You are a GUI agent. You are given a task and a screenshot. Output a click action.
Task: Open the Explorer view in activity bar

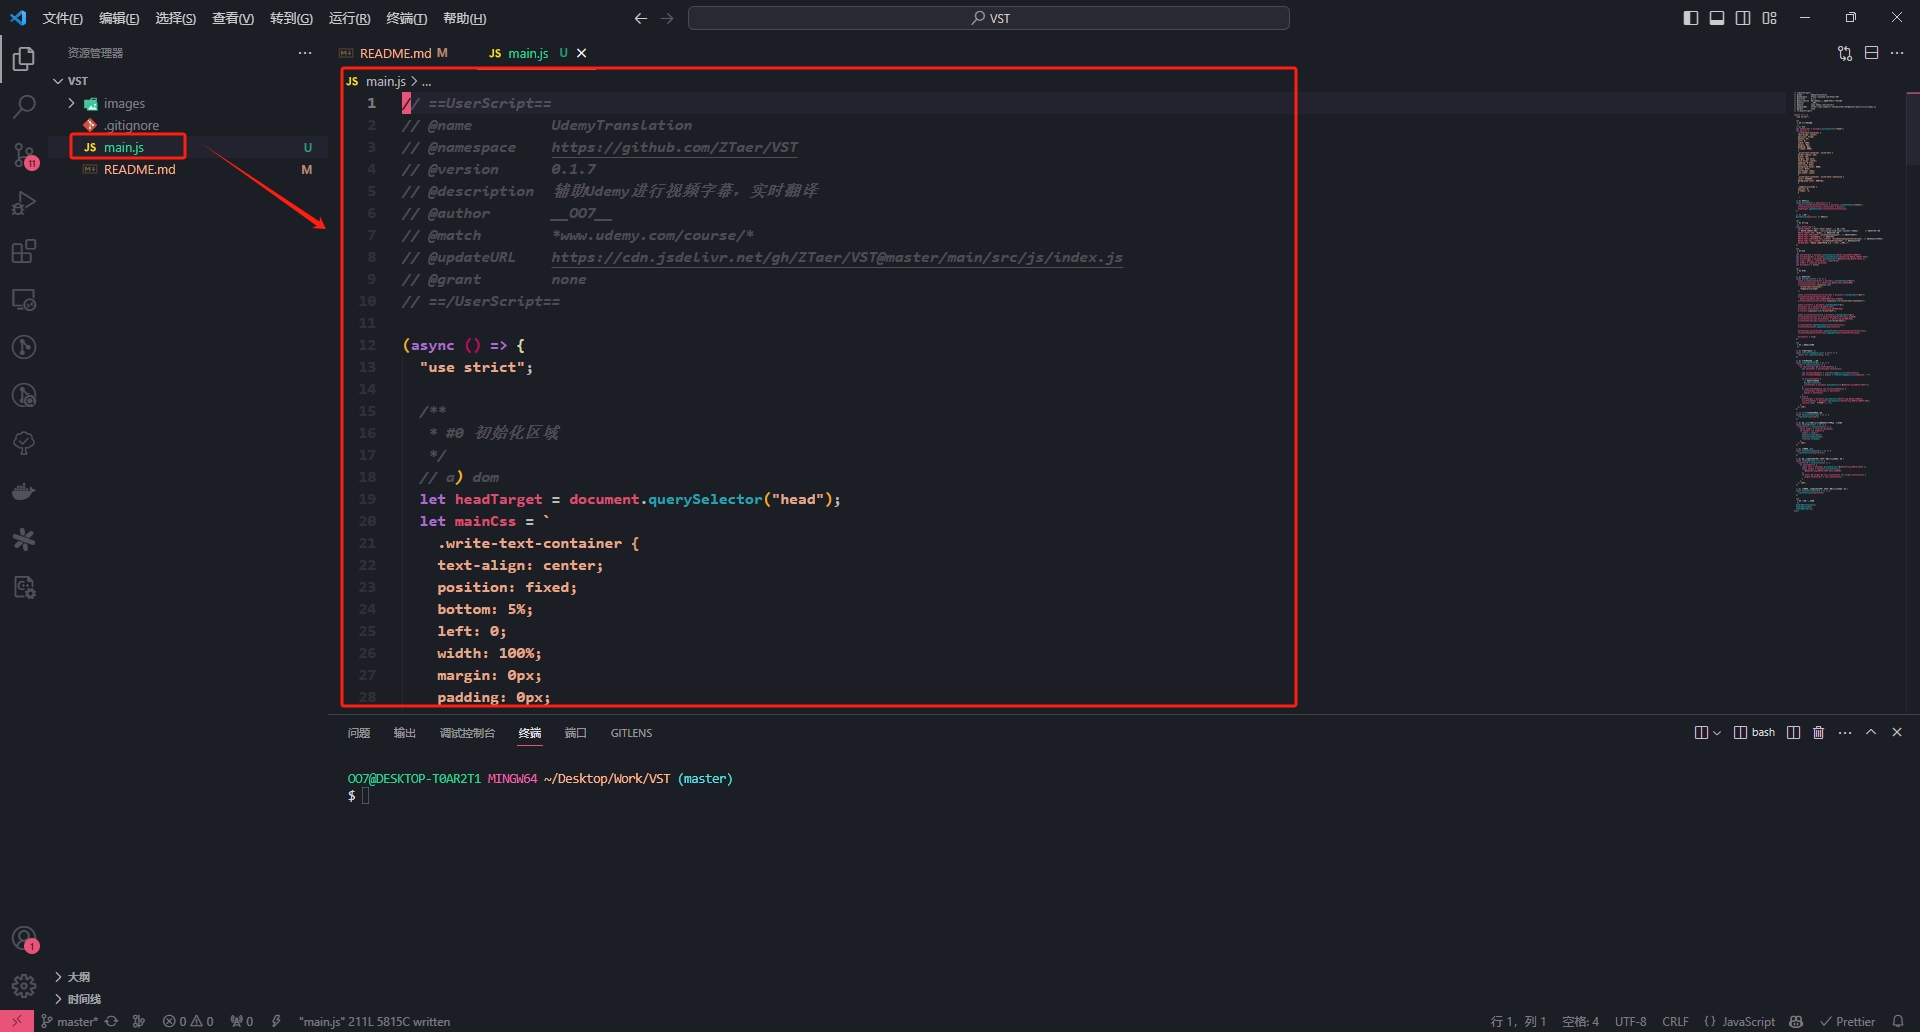(x=24, y=59)
